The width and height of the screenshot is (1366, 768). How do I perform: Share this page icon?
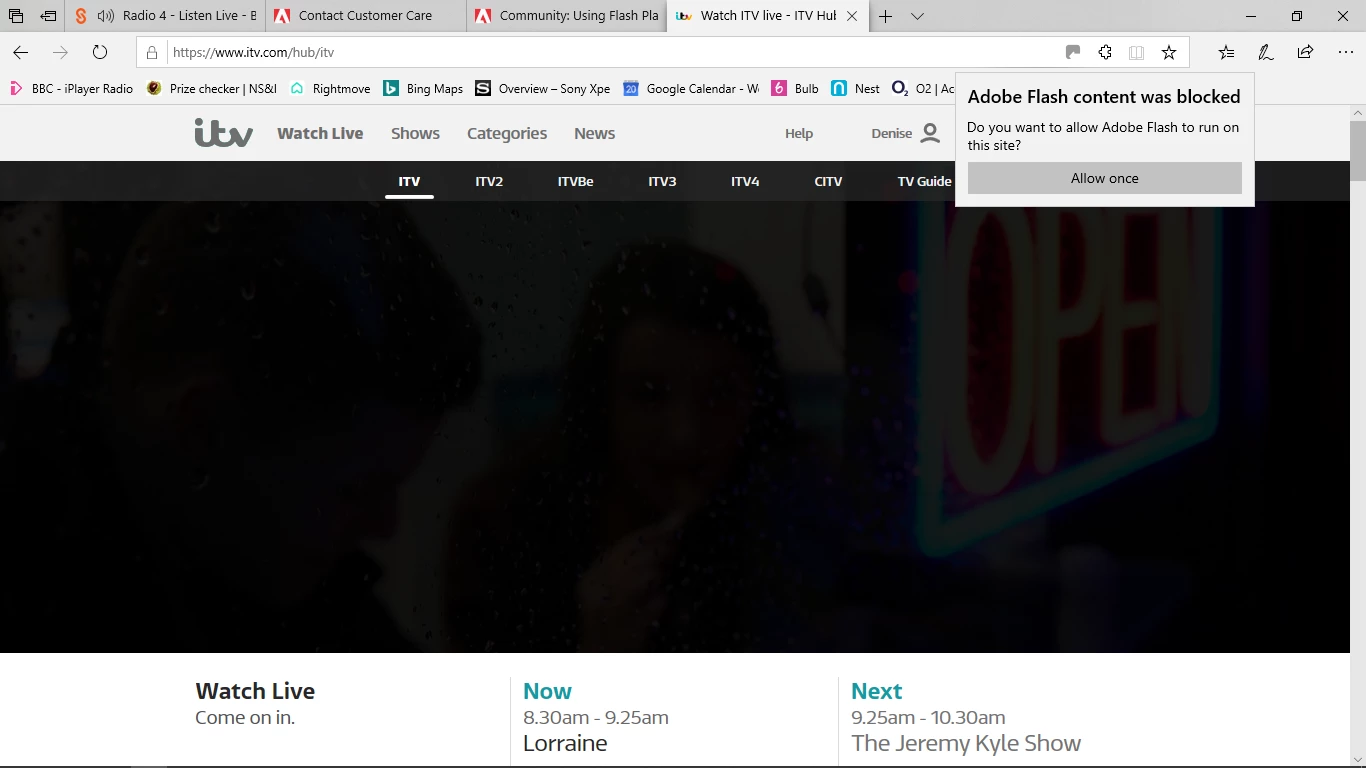coord(1305,52)
